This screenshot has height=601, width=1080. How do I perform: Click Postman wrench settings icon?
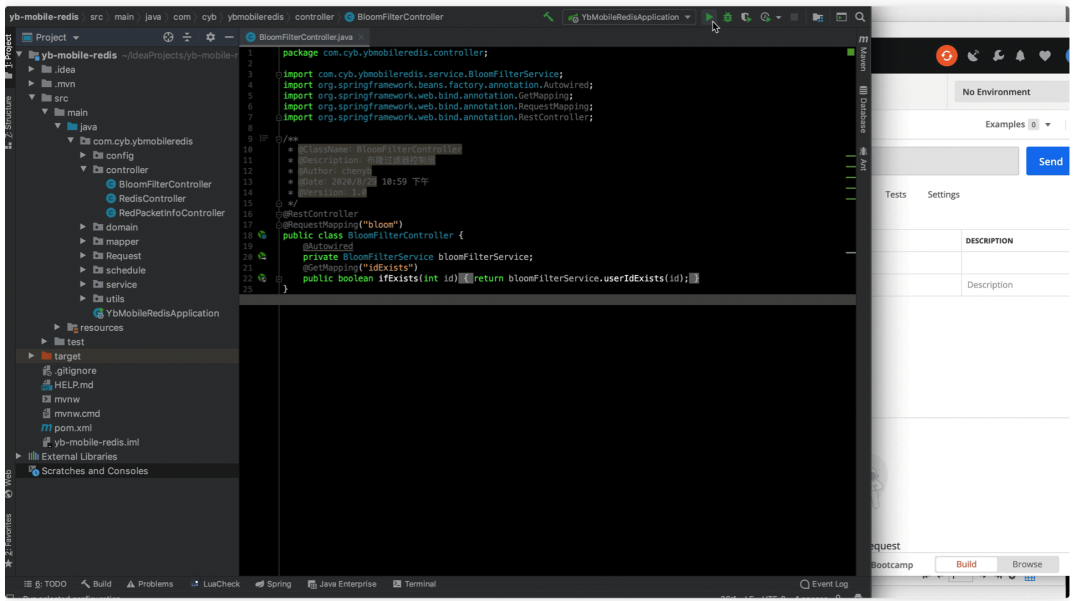tap(997, 56)
